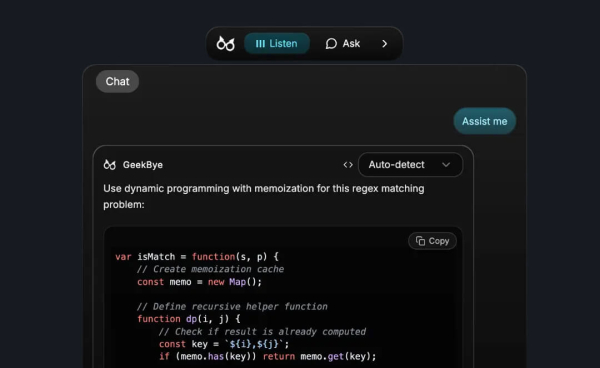The width and height of the screenshot is (600, 368).
Task: Click the line 'const key = `${i},${j}`;'
Action: pos(224,344)
